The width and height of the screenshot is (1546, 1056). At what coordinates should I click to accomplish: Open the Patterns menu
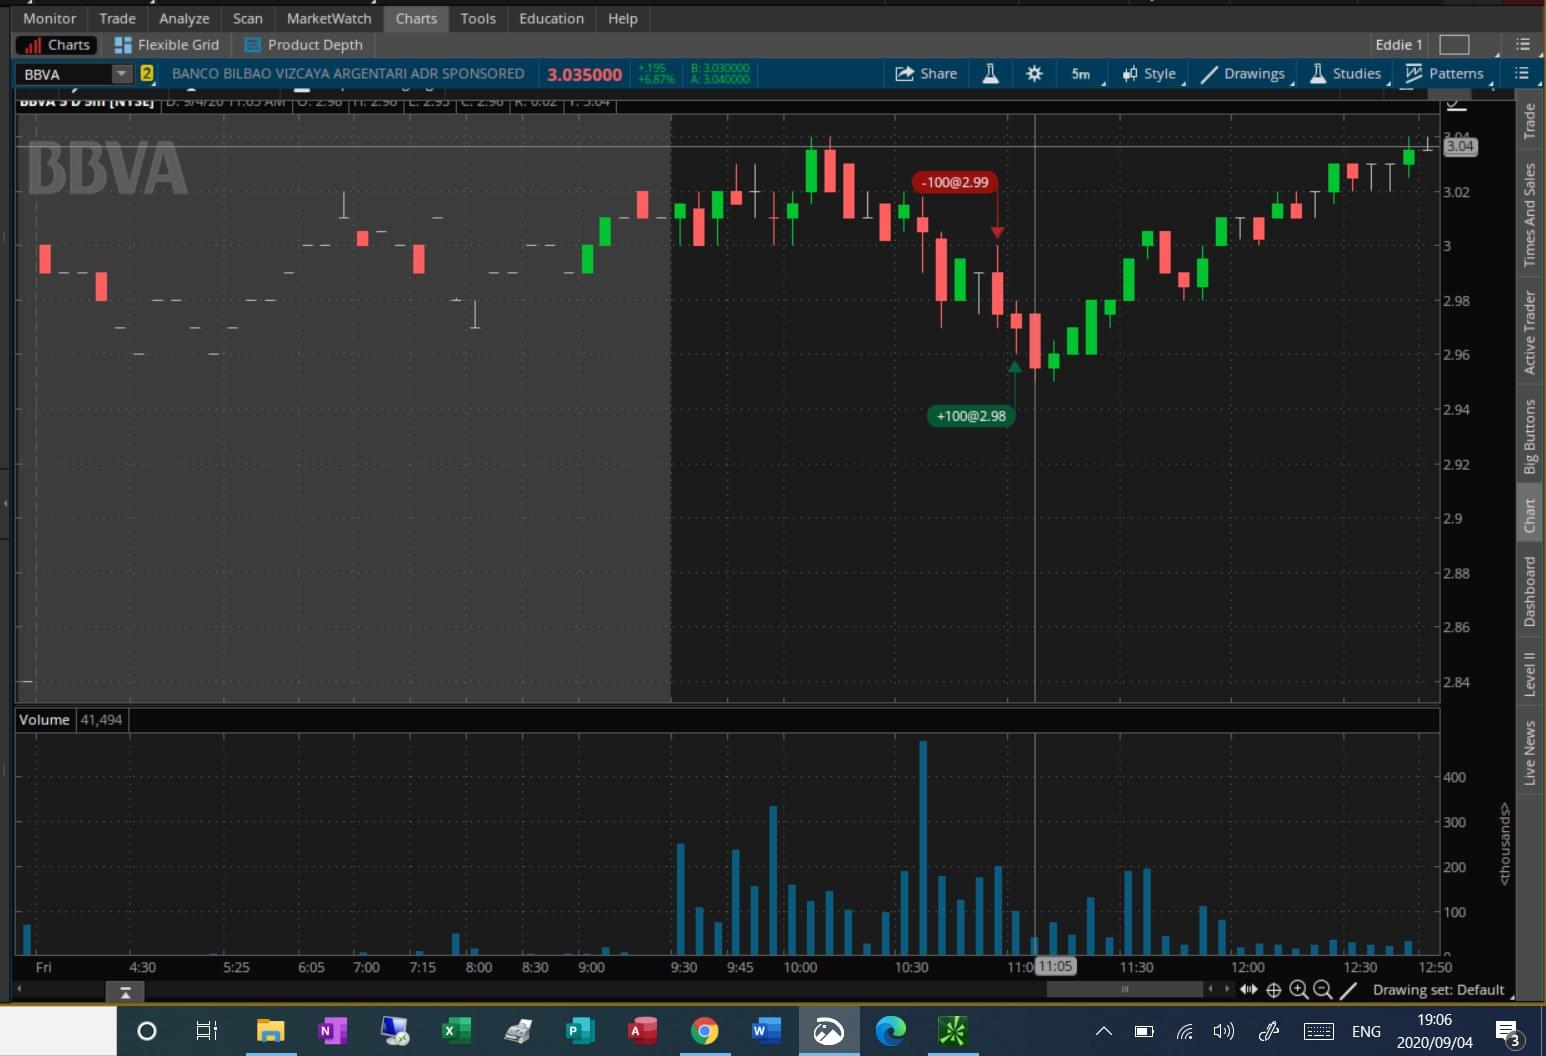[x=1446, y=73]
